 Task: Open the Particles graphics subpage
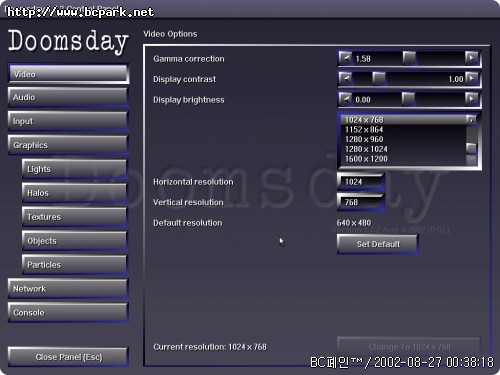point(75,265)
